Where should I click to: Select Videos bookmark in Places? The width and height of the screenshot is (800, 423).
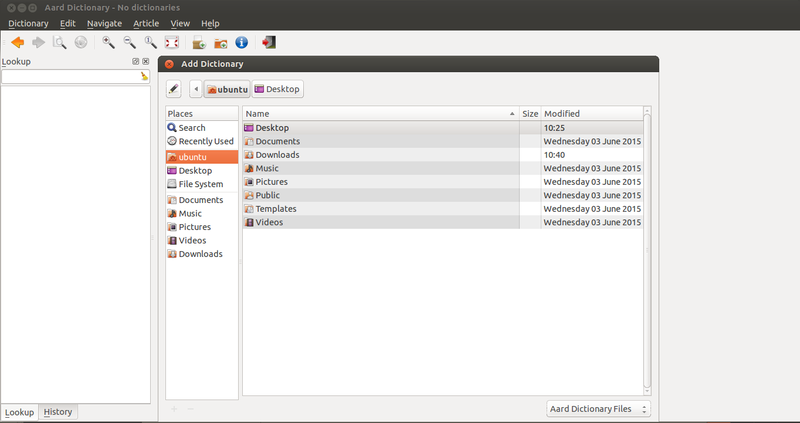click(202, 240)
